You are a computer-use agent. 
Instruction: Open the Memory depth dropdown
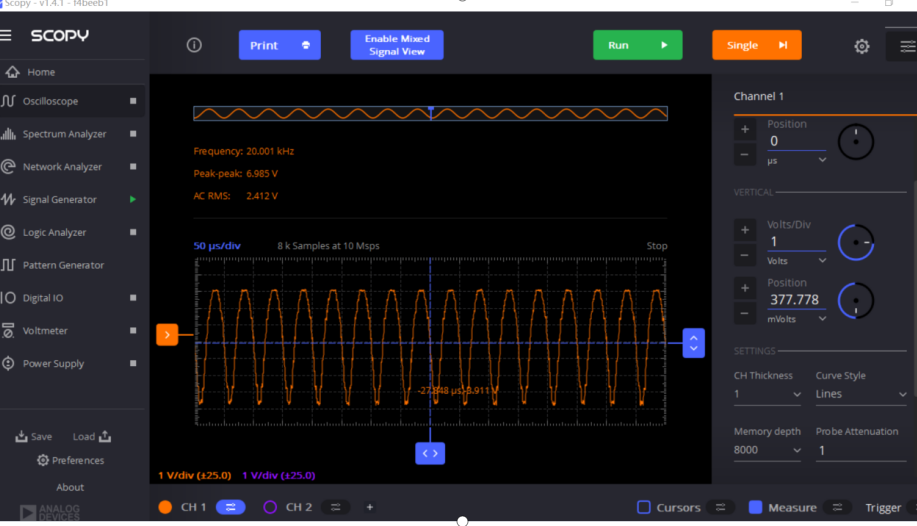pyautogui.click(x=767, y=450)
